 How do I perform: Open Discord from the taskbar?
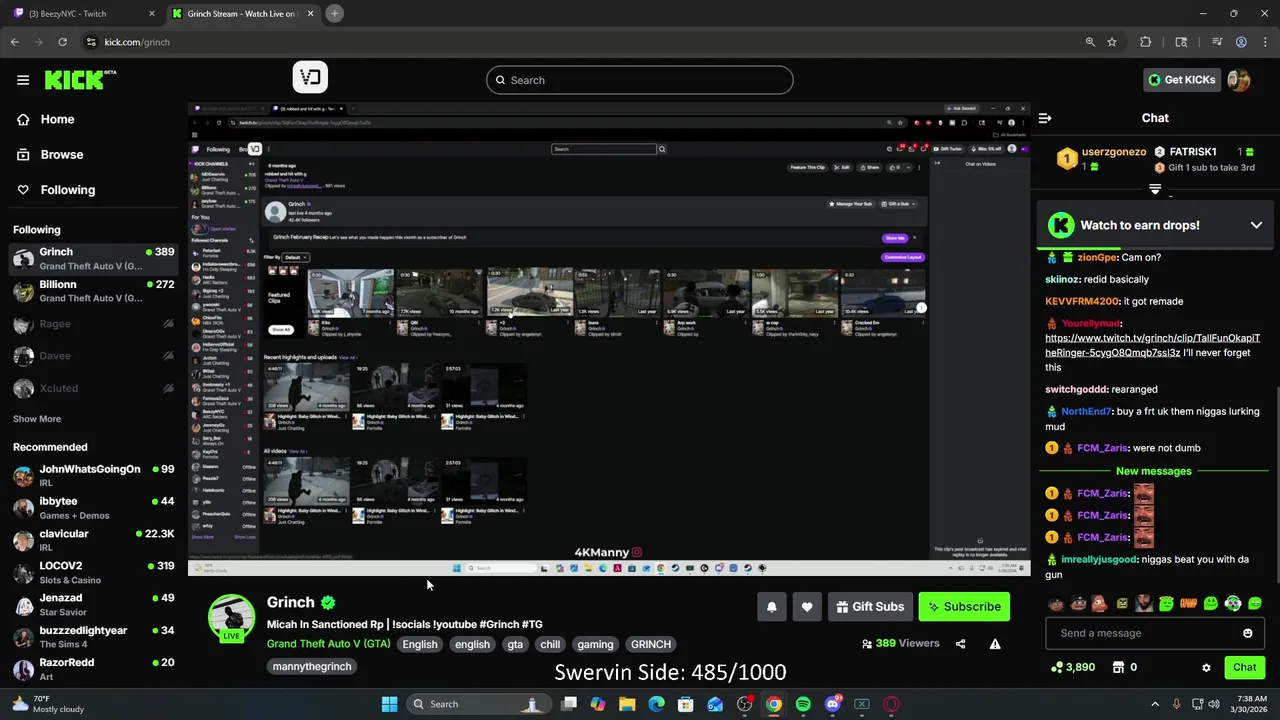point(832,704)
